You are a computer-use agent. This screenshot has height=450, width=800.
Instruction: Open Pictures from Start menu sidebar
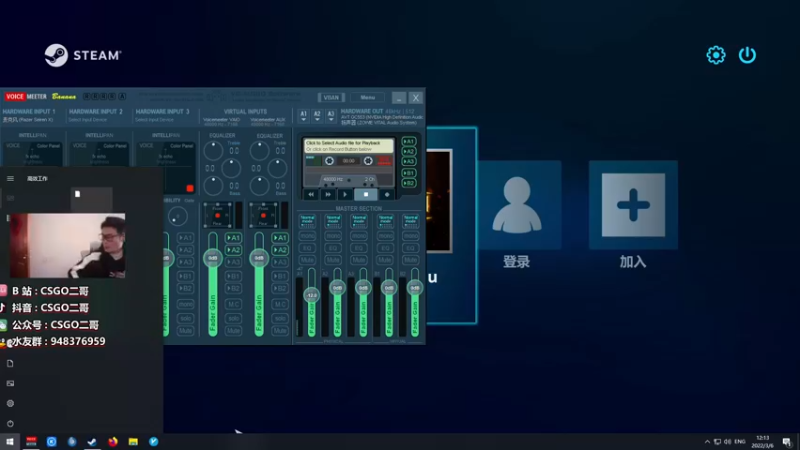click(x=10, y=384)
